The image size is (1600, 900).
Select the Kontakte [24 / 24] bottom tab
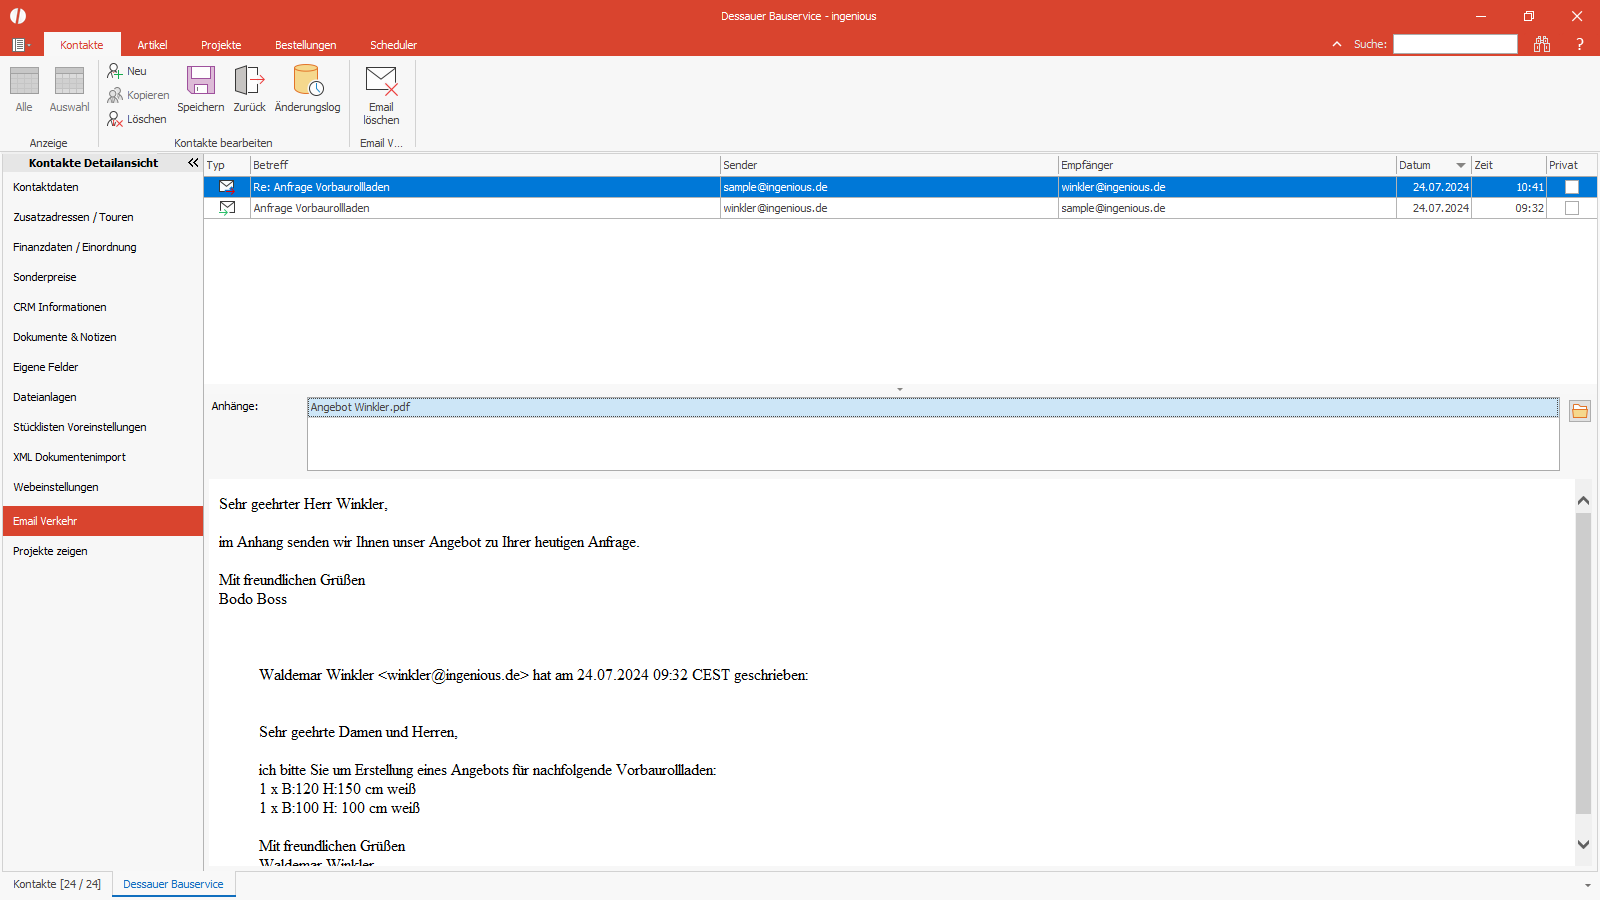tap(57, 884)
